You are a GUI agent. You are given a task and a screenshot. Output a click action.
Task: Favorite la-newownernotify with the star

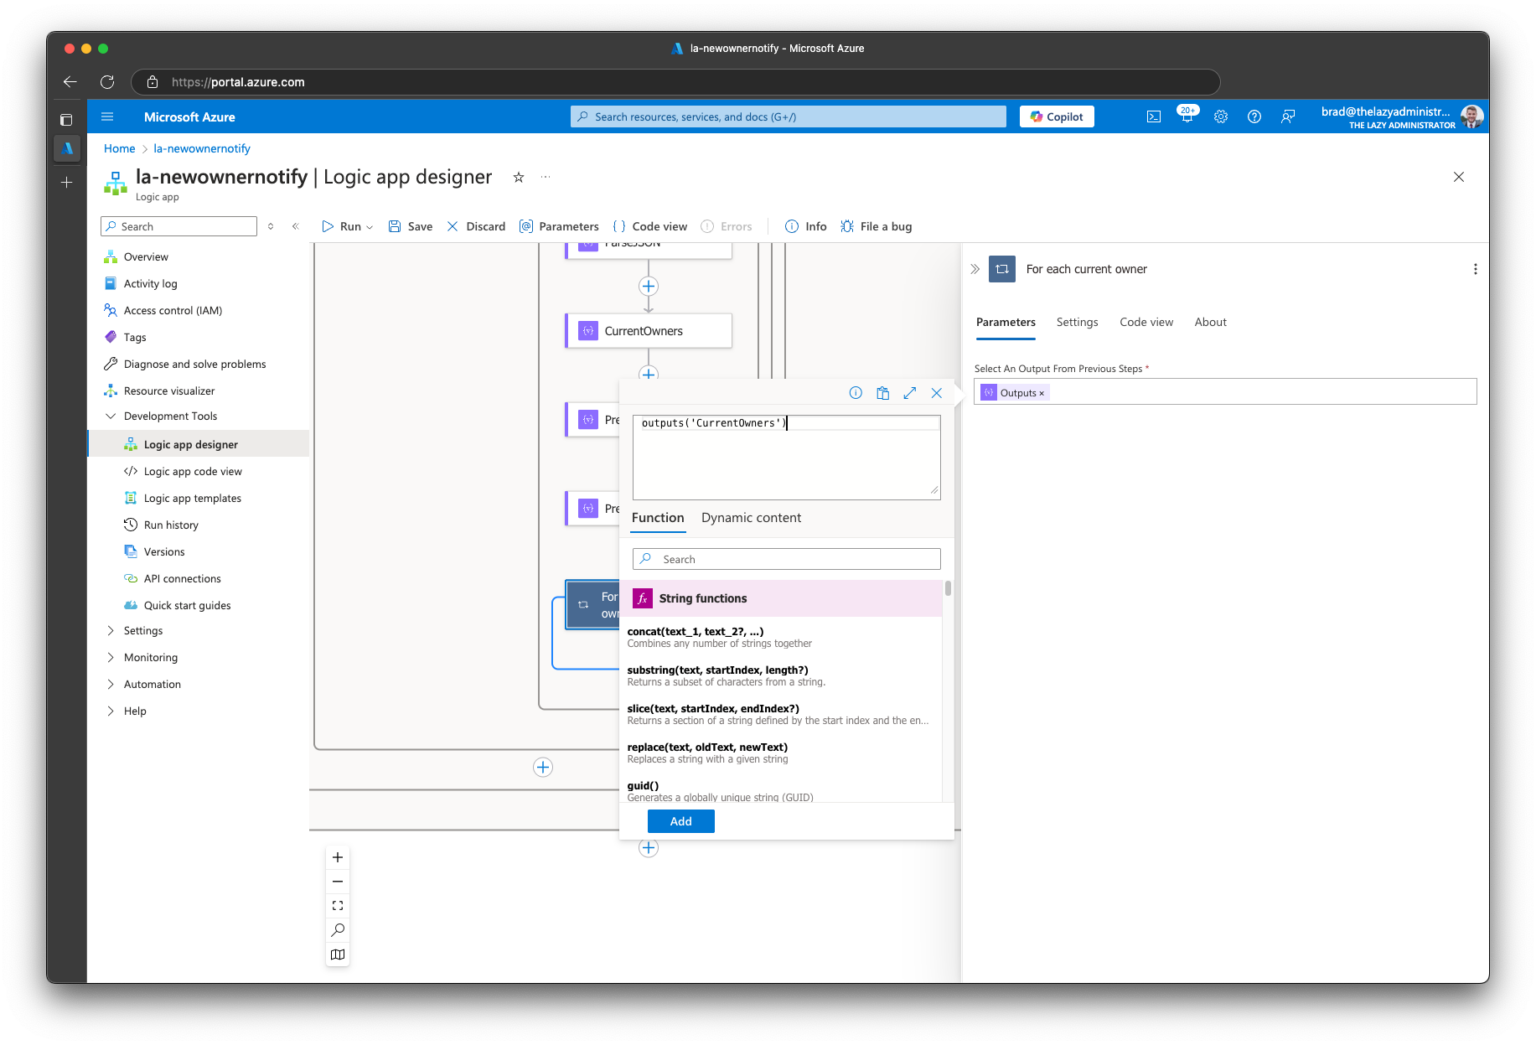518,177
